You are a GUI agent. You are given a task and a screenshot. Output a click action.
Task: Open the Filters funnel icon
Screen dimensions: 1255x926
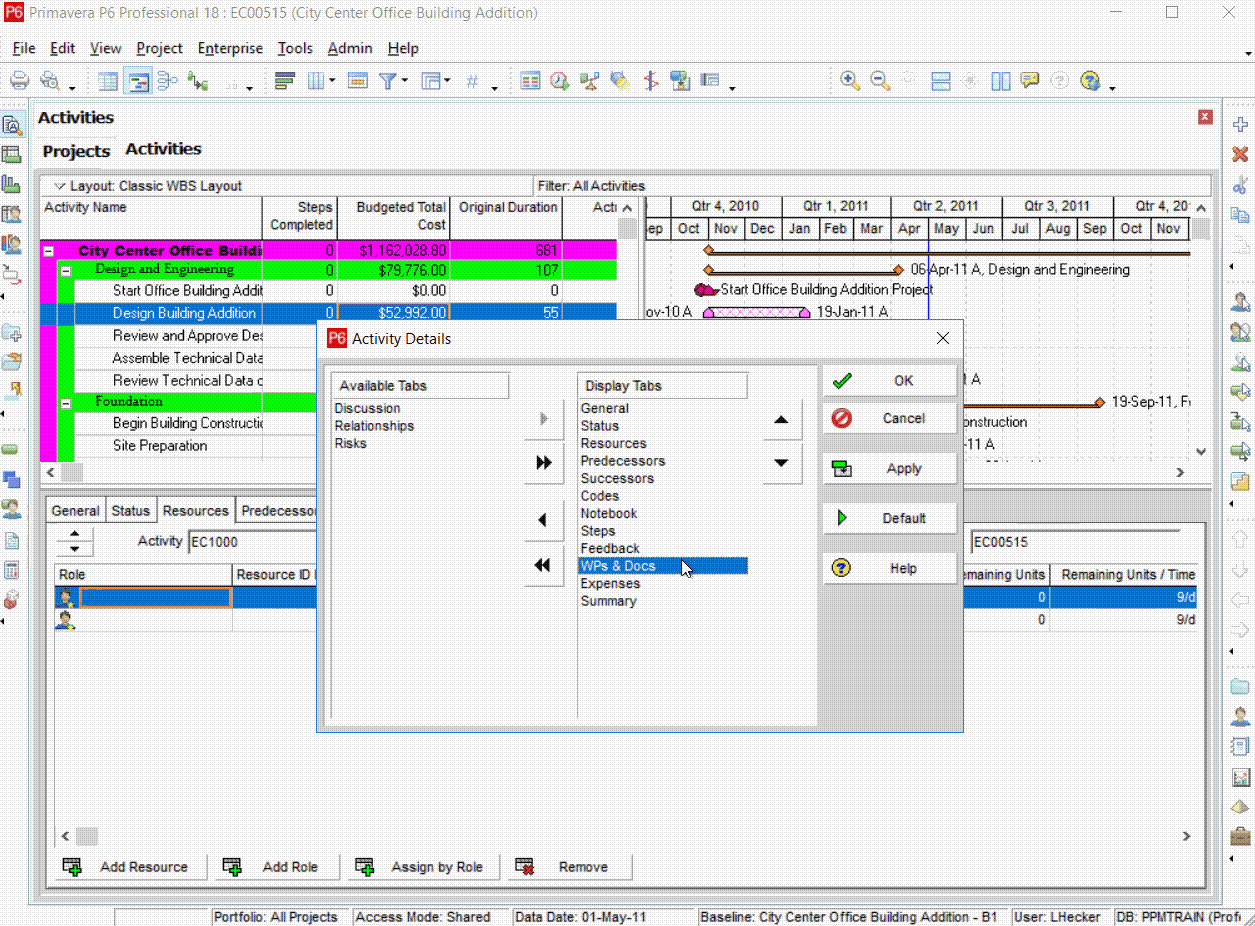point(388,80)
